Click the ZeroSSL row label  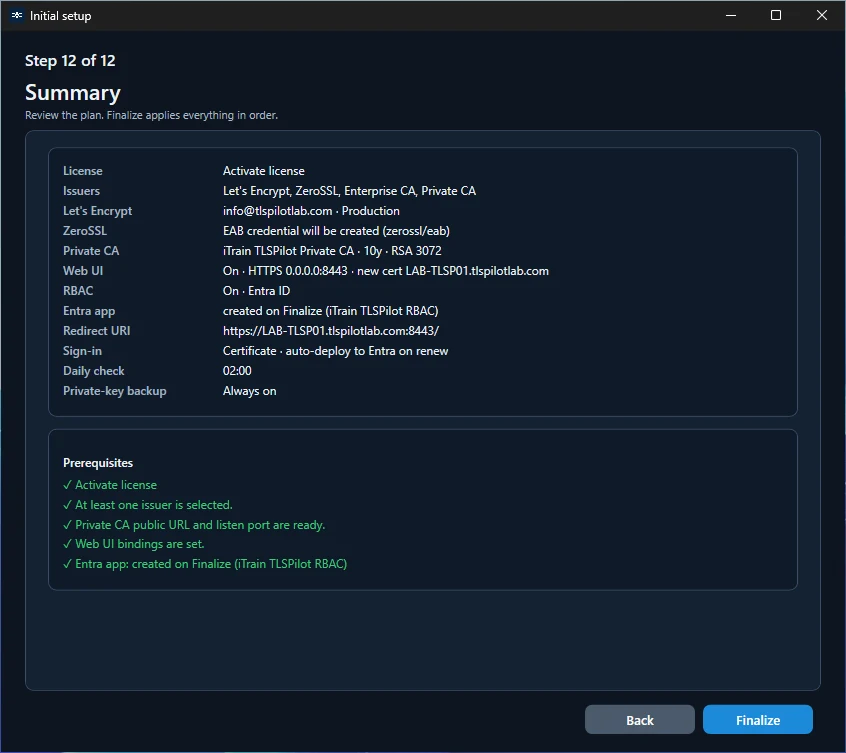point(85,231)
